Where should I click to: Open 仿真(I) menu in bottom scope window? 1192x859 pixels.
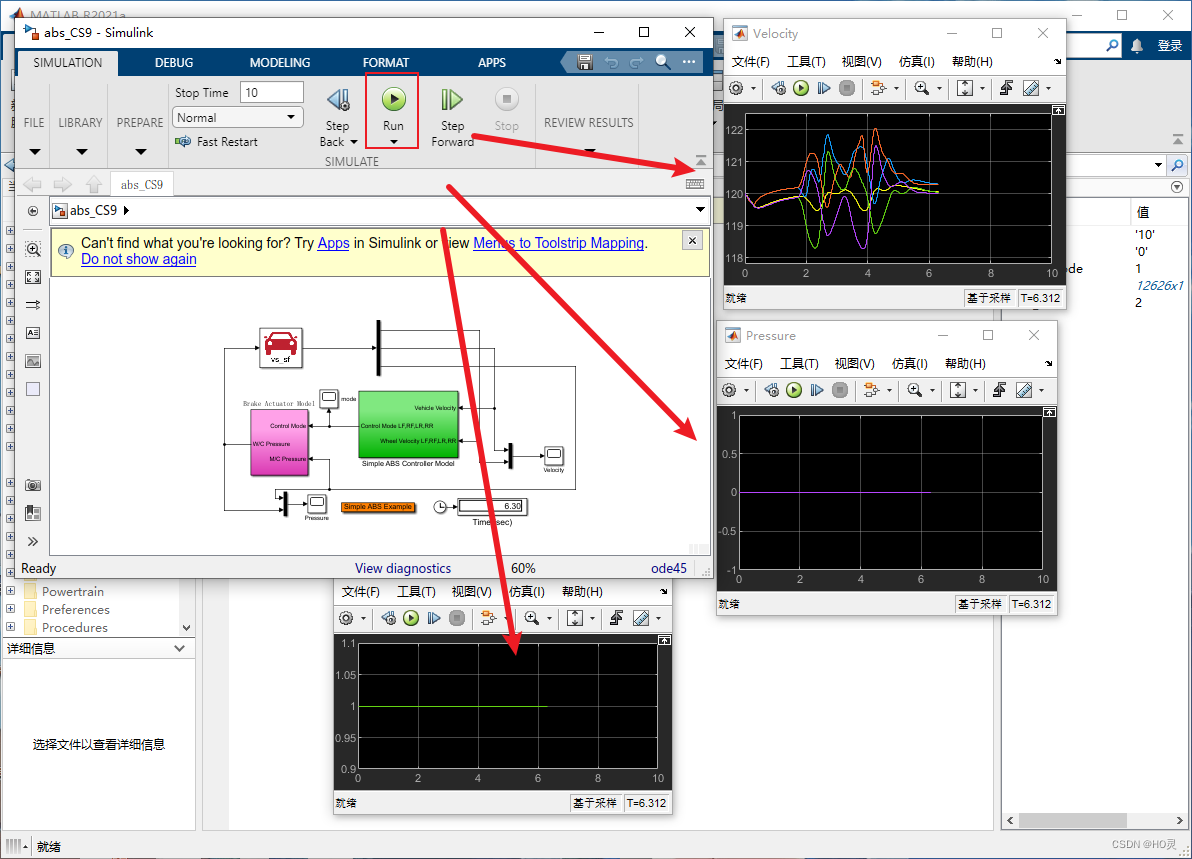(x=526, y=591)
